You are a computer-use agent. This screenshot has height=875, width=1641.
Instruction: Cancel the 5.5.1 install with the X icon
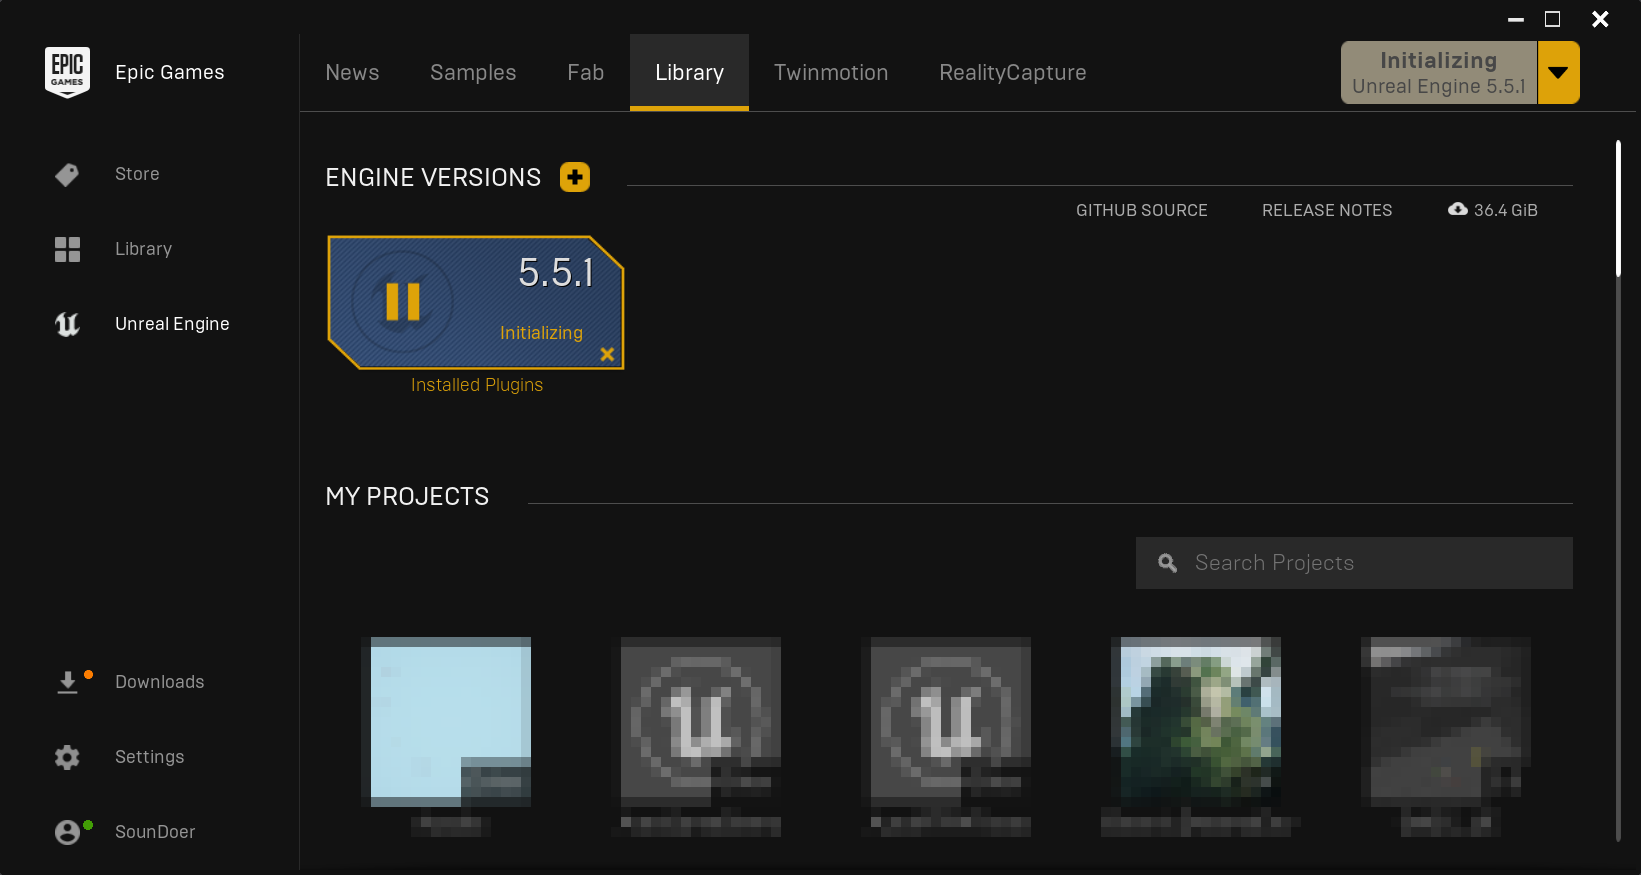click(607, 354)
